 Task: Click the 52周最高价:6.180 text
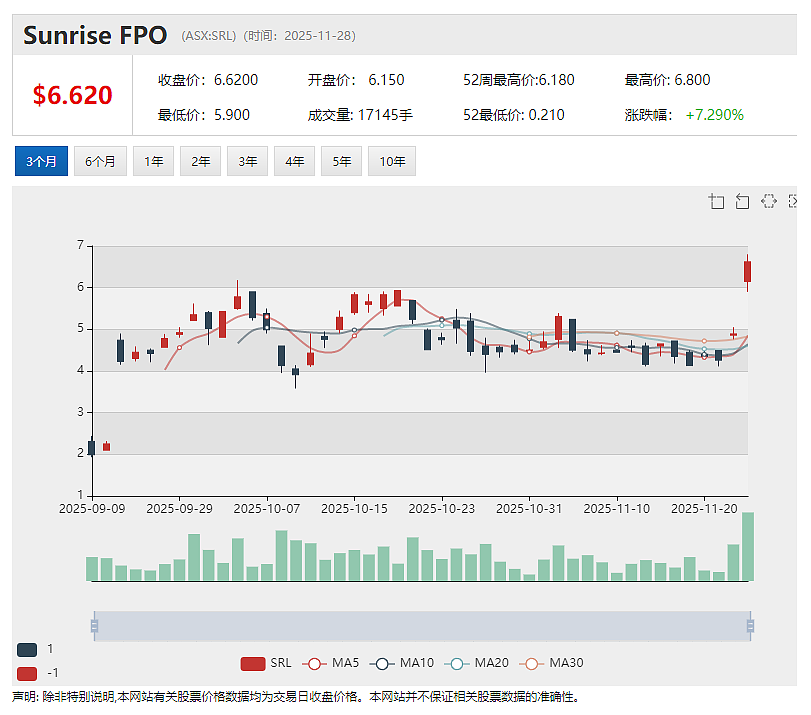point(519,80)
